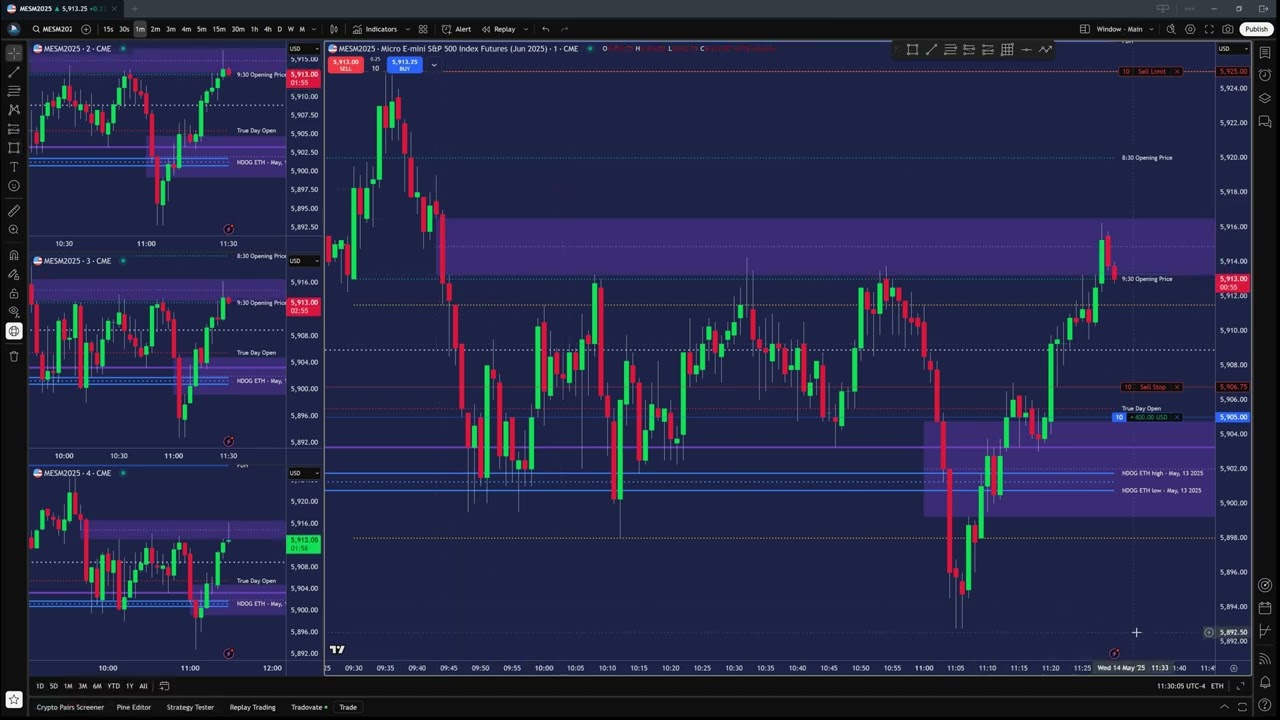Select the 1h timeframe
This screenshot has width=1280, height=720.
click(254, 29)
